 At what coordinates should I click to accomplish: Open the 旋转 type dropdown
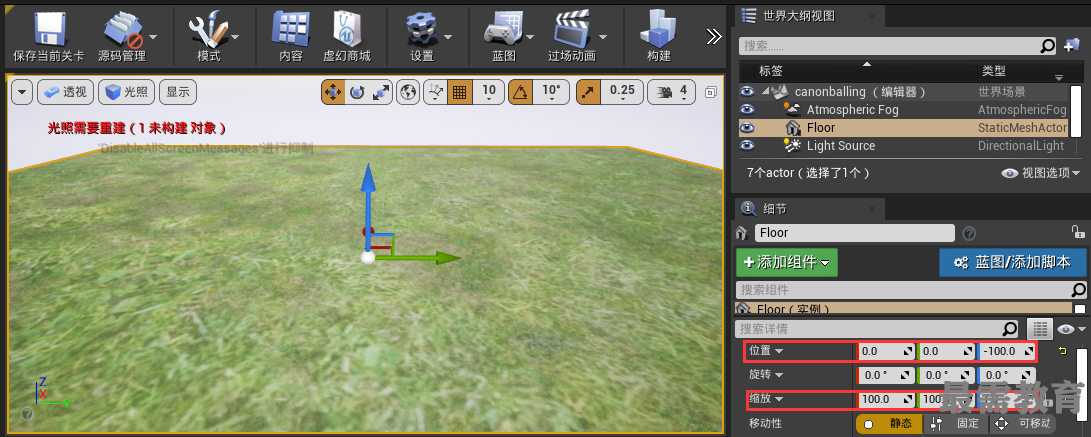tap(767, 374)
